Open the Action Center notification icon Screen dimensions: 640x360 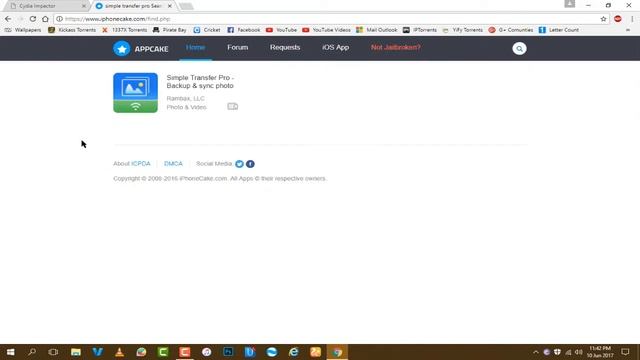(625, 352)
